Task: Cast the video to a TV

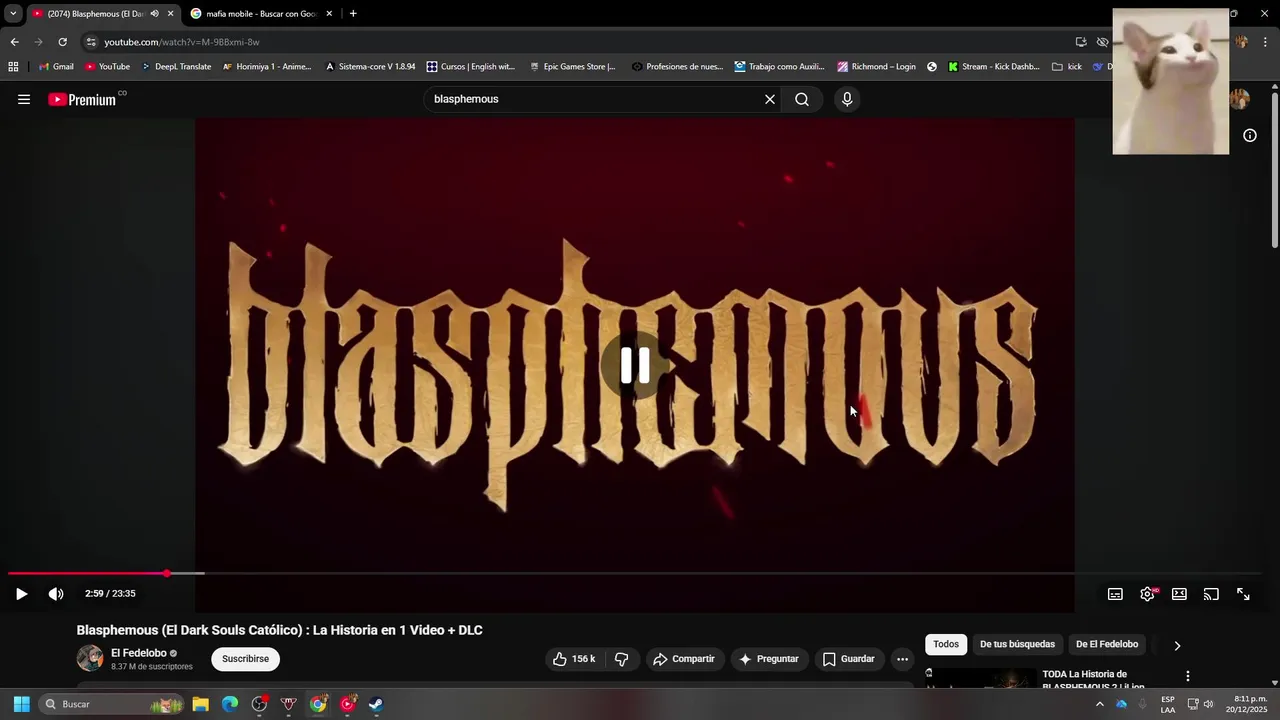Action: tap(1211, 594)
